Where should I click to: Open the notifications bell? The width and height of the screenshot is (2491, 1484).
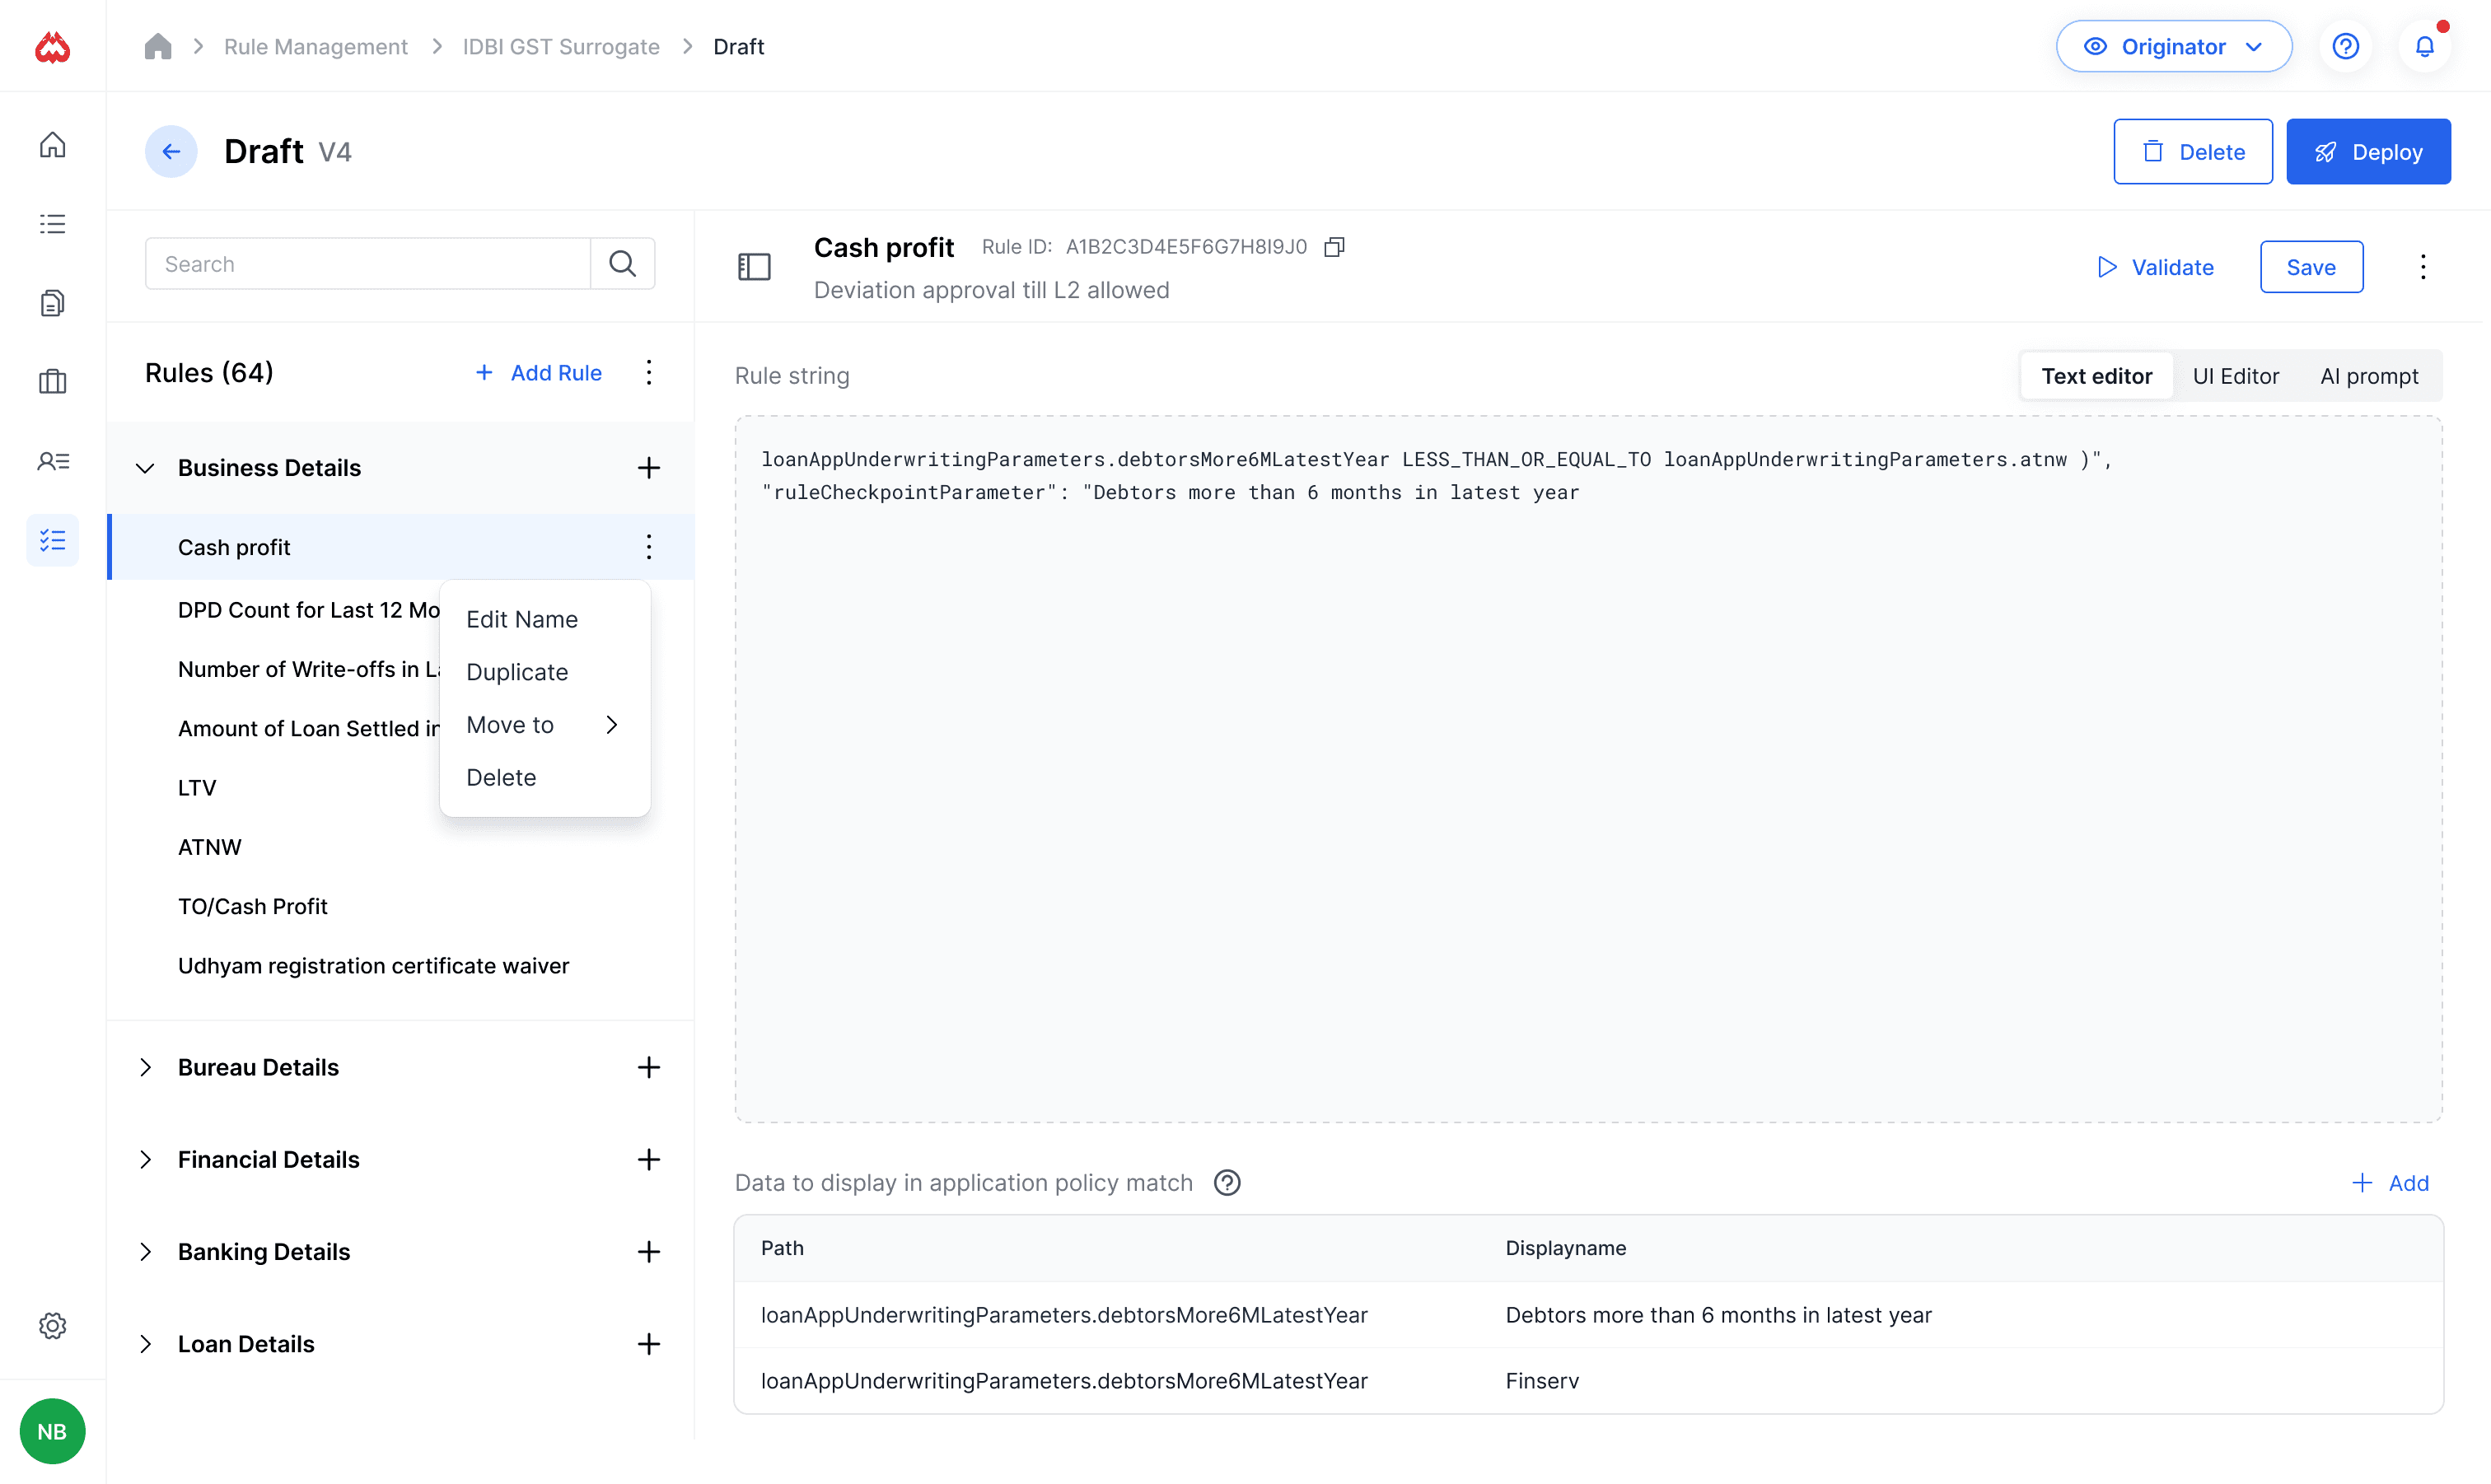tap(2424, 47)
